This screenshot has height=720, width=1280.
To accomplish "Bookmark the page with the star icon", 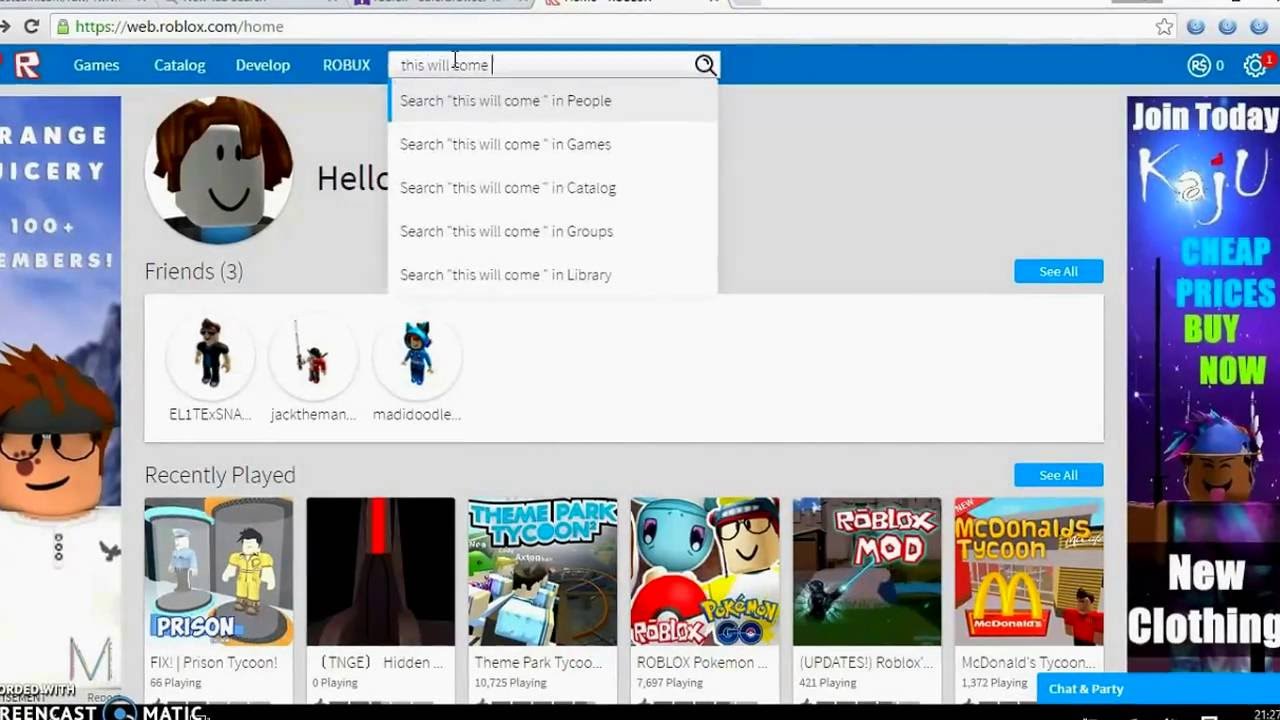I will [1164, 27].
